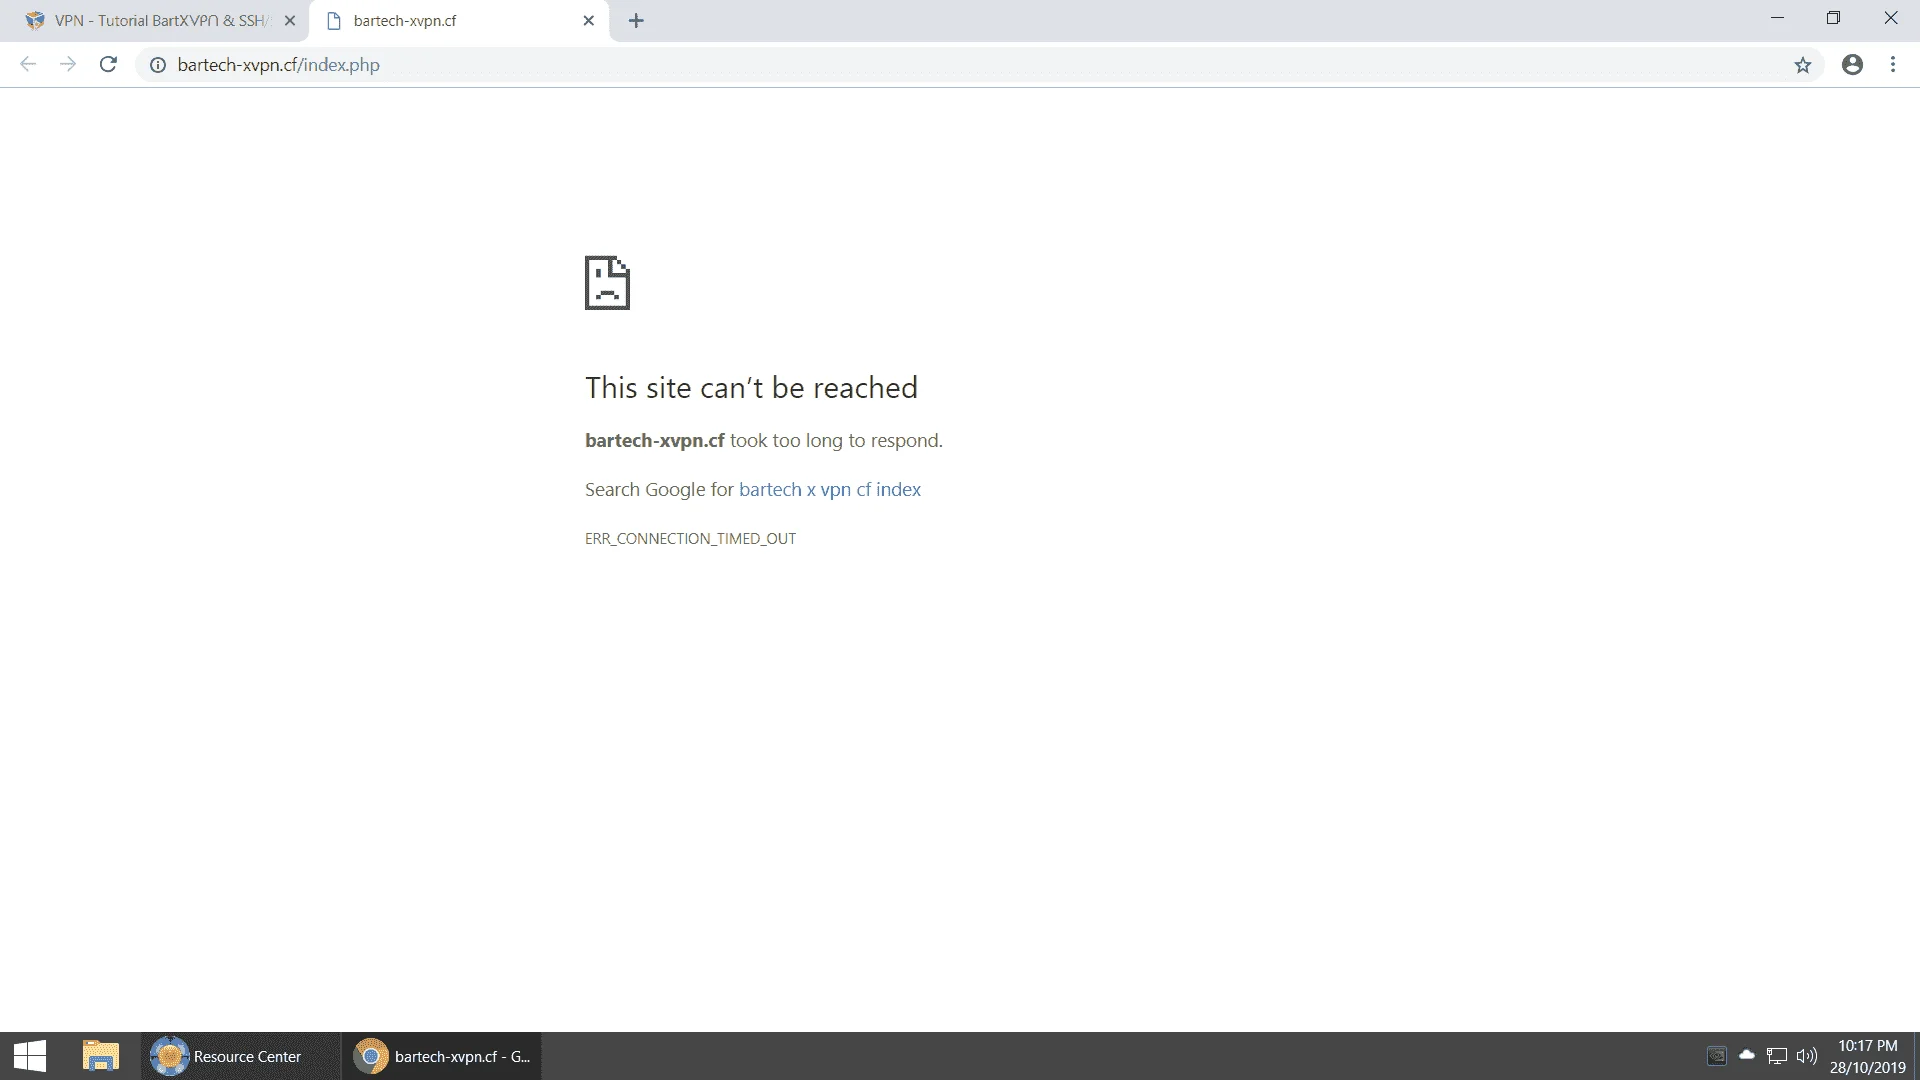
Task: Open the network tray icon
Action: point(1777,1056)
